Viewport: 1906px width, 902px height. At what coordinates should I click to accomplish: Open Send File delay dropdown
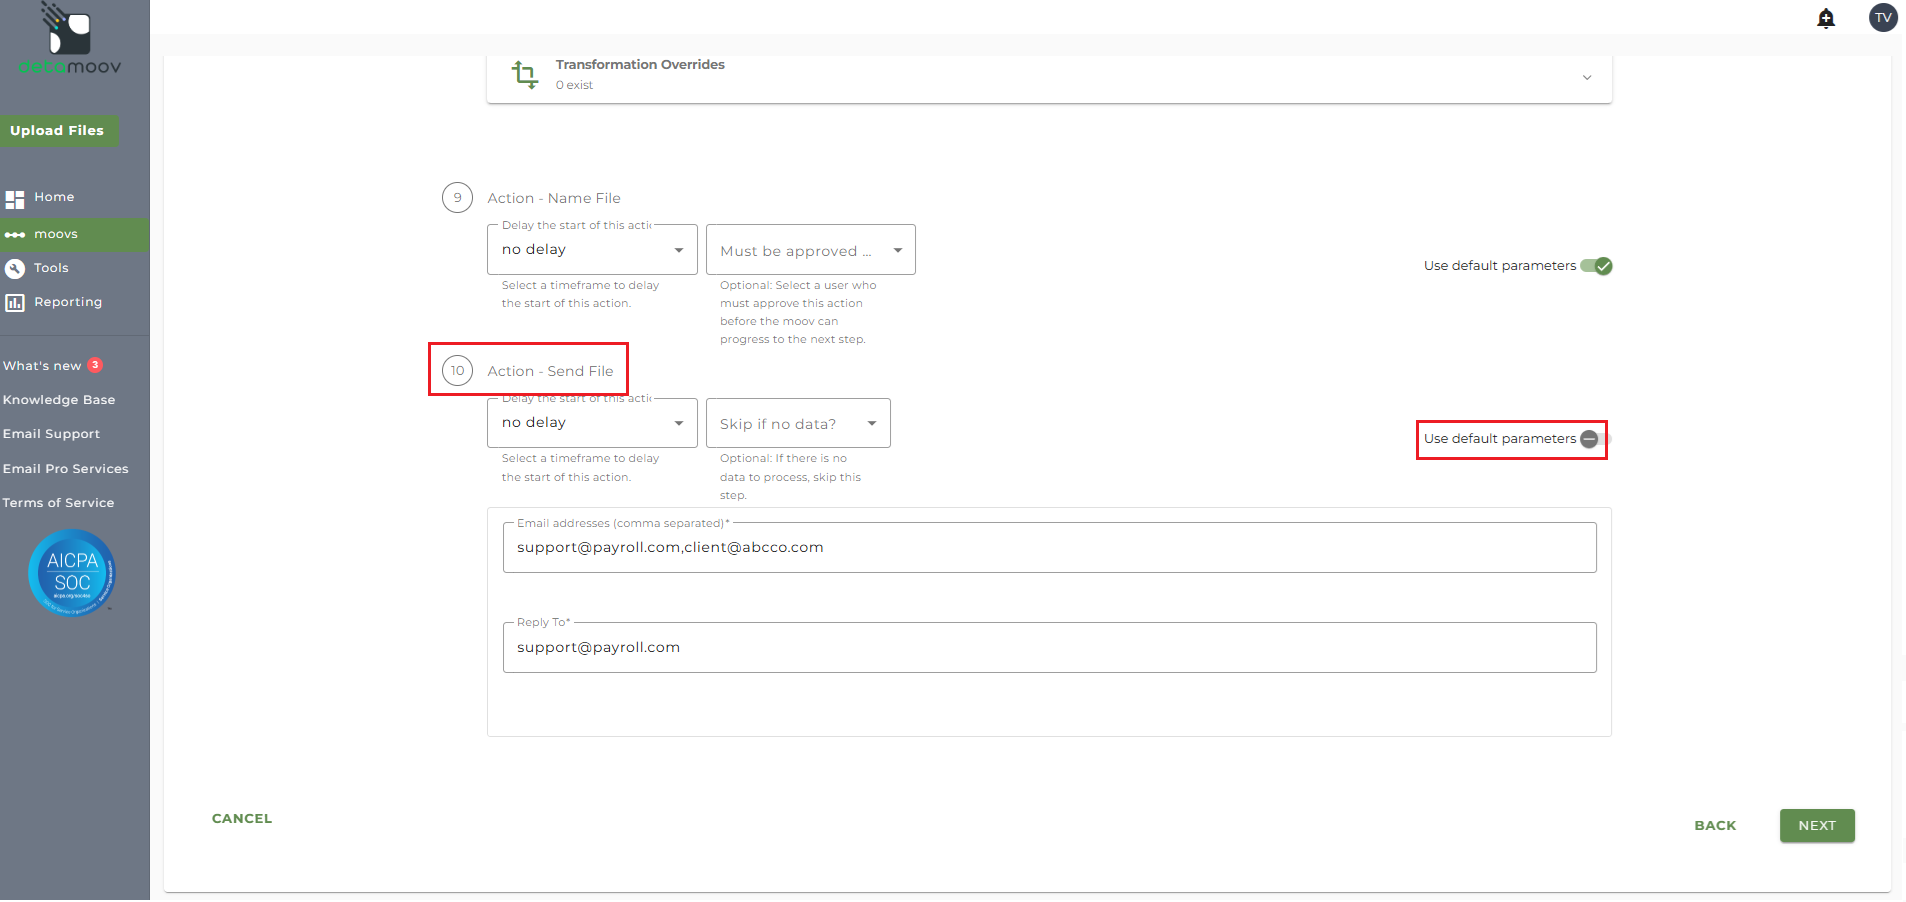tap(591, 423)
